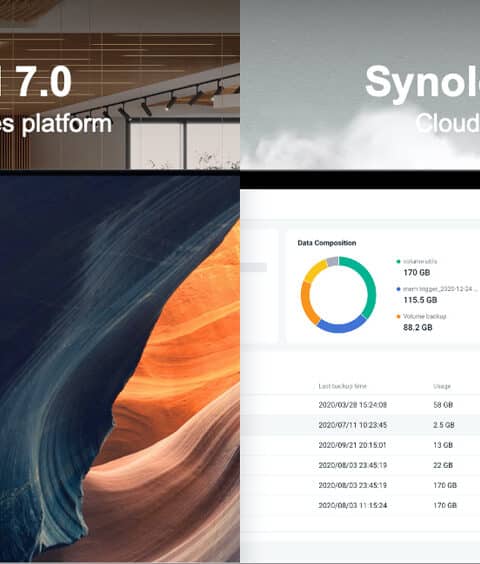
Task: Click the 'Volume backup' legend label
Action: (x=425, y=317)
